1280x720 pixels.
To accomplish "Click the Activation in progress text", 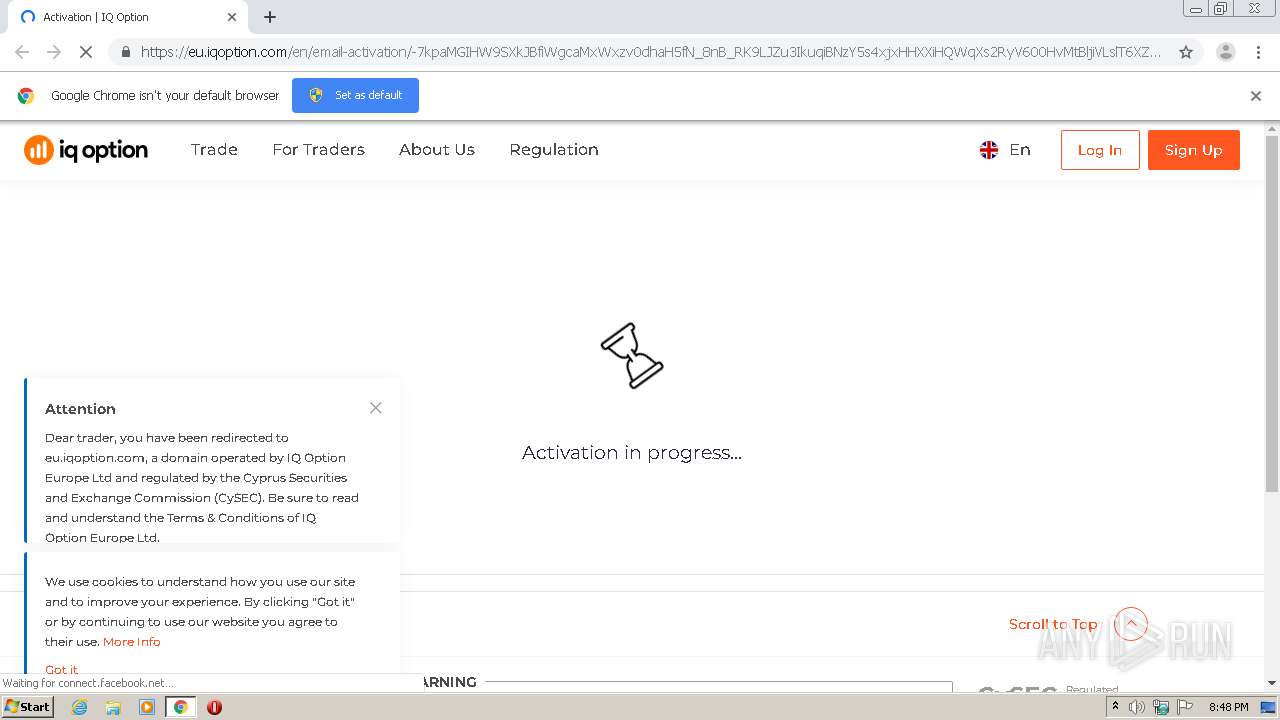I will pyautogui.click(x=632, y=453).
